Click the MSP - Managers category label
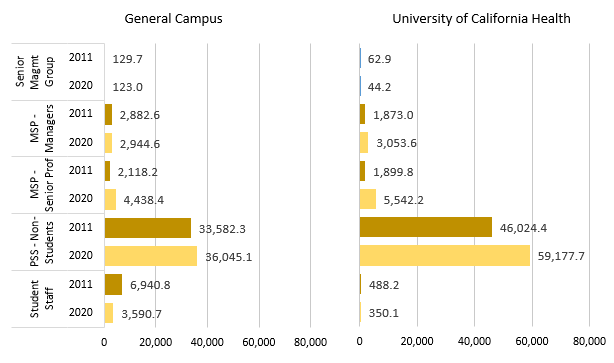The image size is (614, 363). pos(41,128)
